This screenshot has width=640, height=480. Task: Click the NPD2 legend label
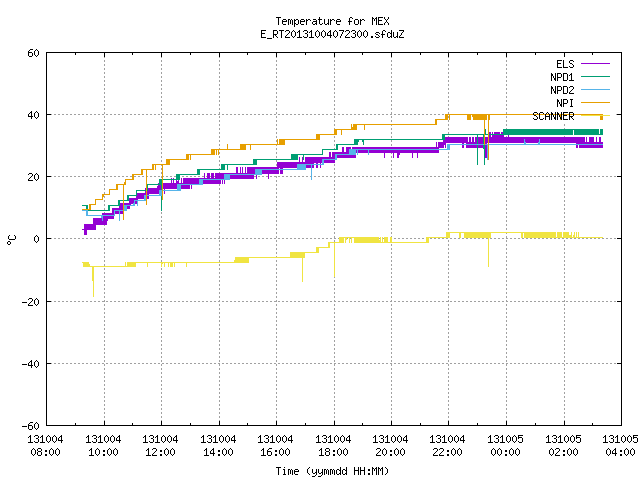pyautogui.click(x=562, y=90)
